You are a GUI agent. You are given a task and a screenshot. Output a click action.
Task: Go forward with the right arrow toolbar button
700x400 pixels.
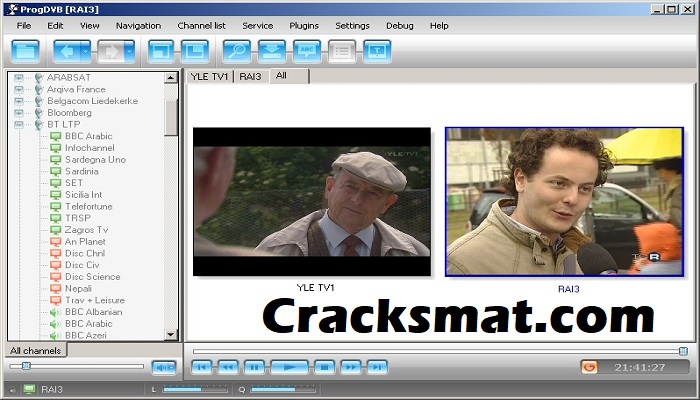(x=111, y=51)
